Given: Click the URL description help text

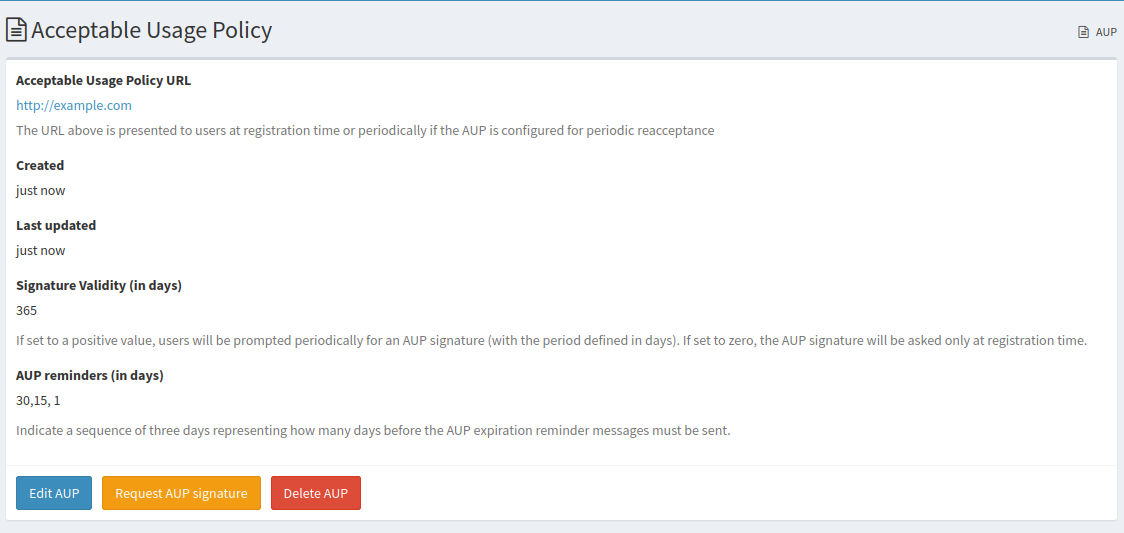Looking at the screenshot, I should 365,130.
